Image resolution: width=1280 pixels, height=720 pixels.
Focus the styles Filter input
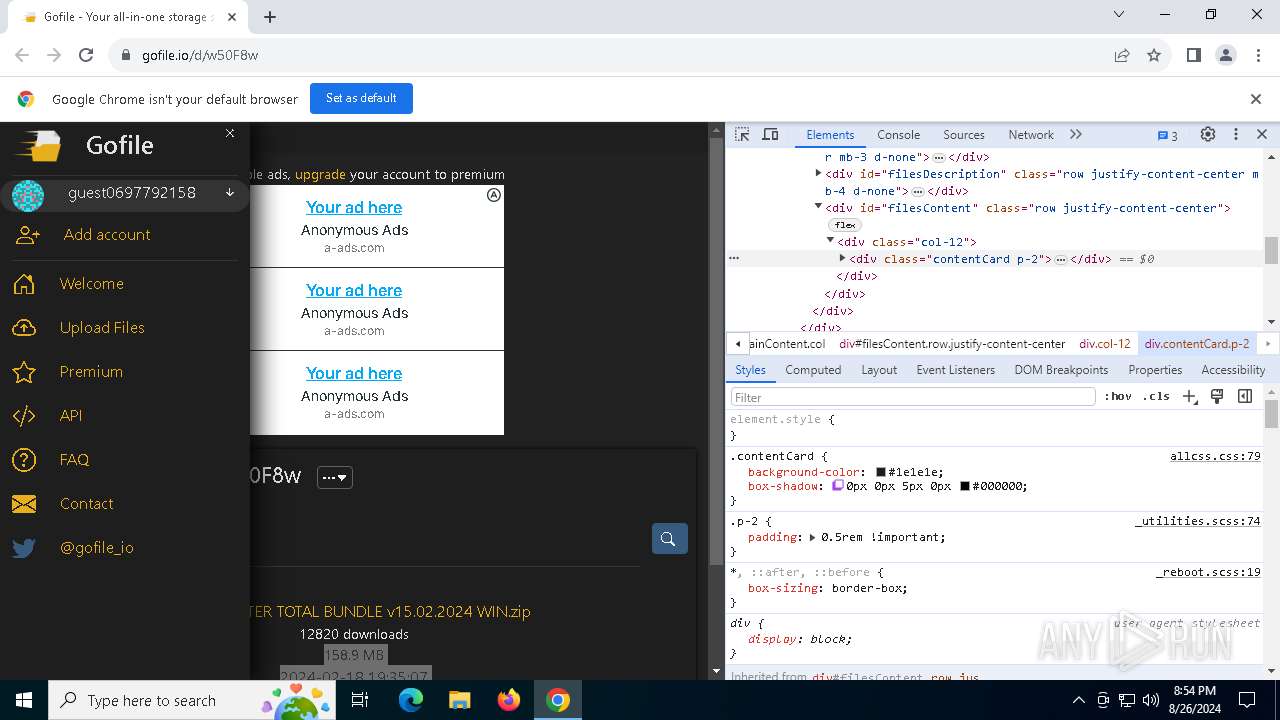912,397
